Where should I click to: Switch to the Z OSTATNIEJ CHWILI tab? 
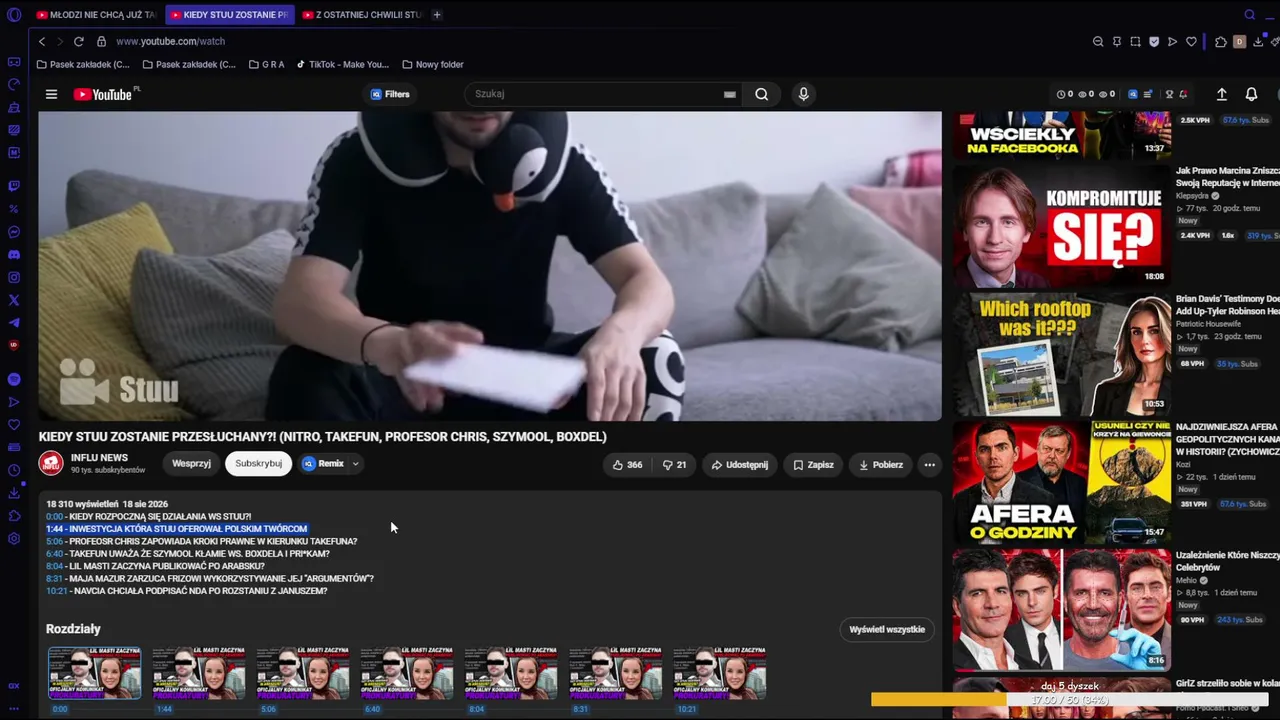click(362, 15)
